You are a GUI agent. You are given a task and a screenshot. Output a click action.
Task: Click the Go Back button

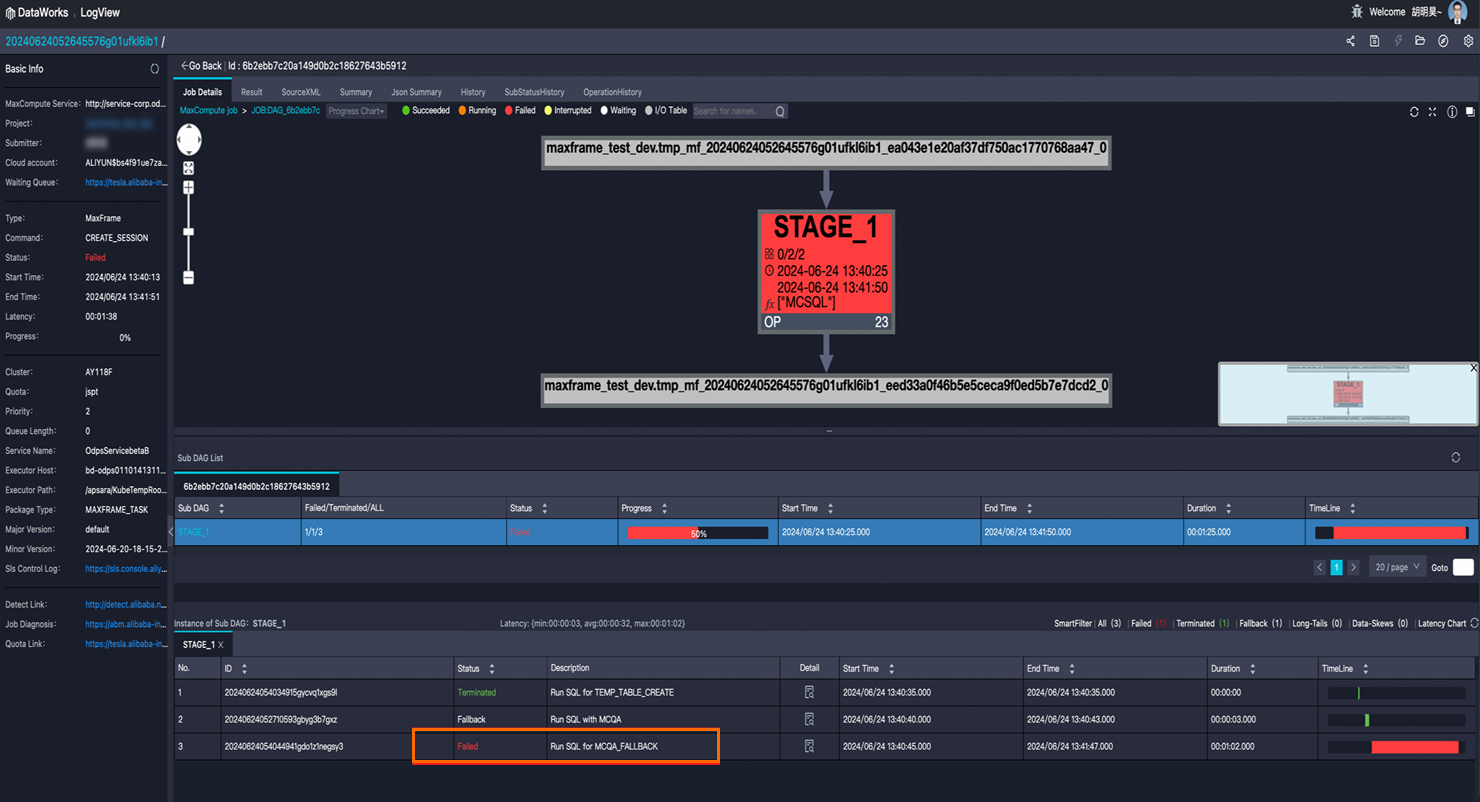tap(201, 66)
